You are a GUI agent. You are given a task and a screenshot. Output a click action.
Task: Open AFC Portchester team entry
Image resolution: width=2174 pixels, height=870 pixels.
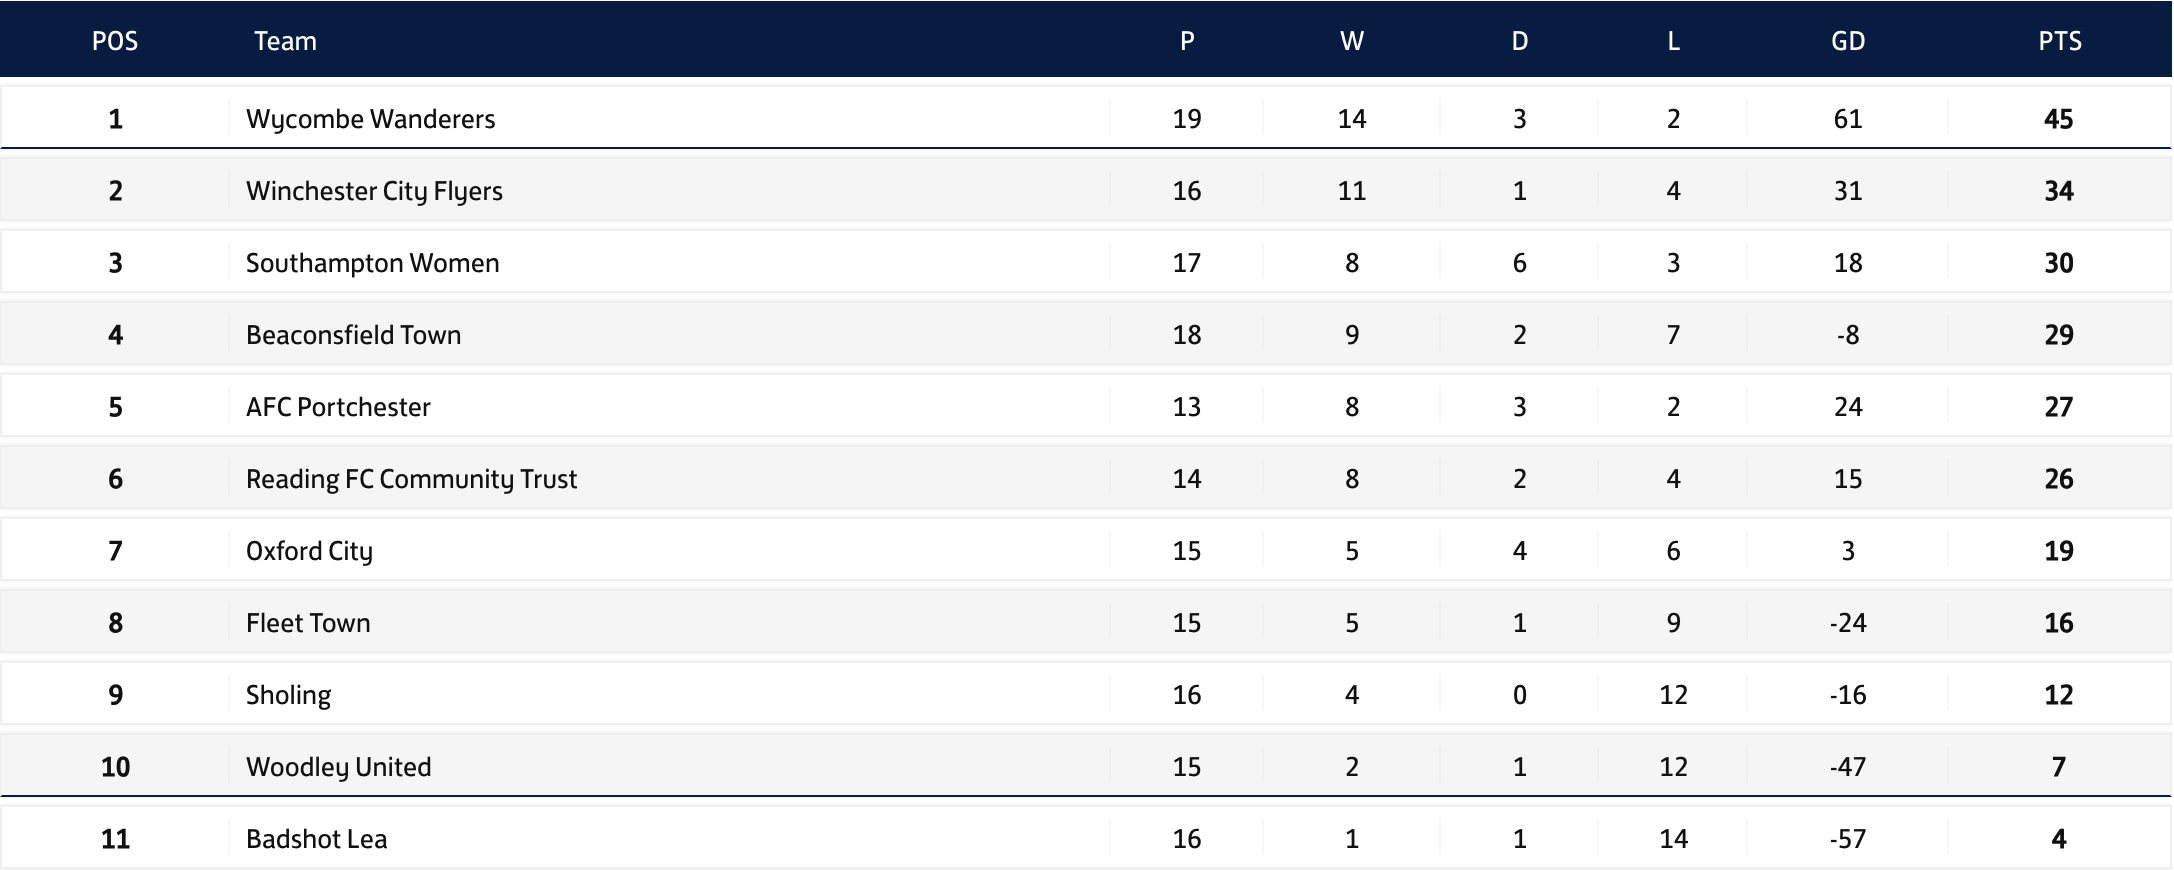pyautogui.click(x=338, y=407)
